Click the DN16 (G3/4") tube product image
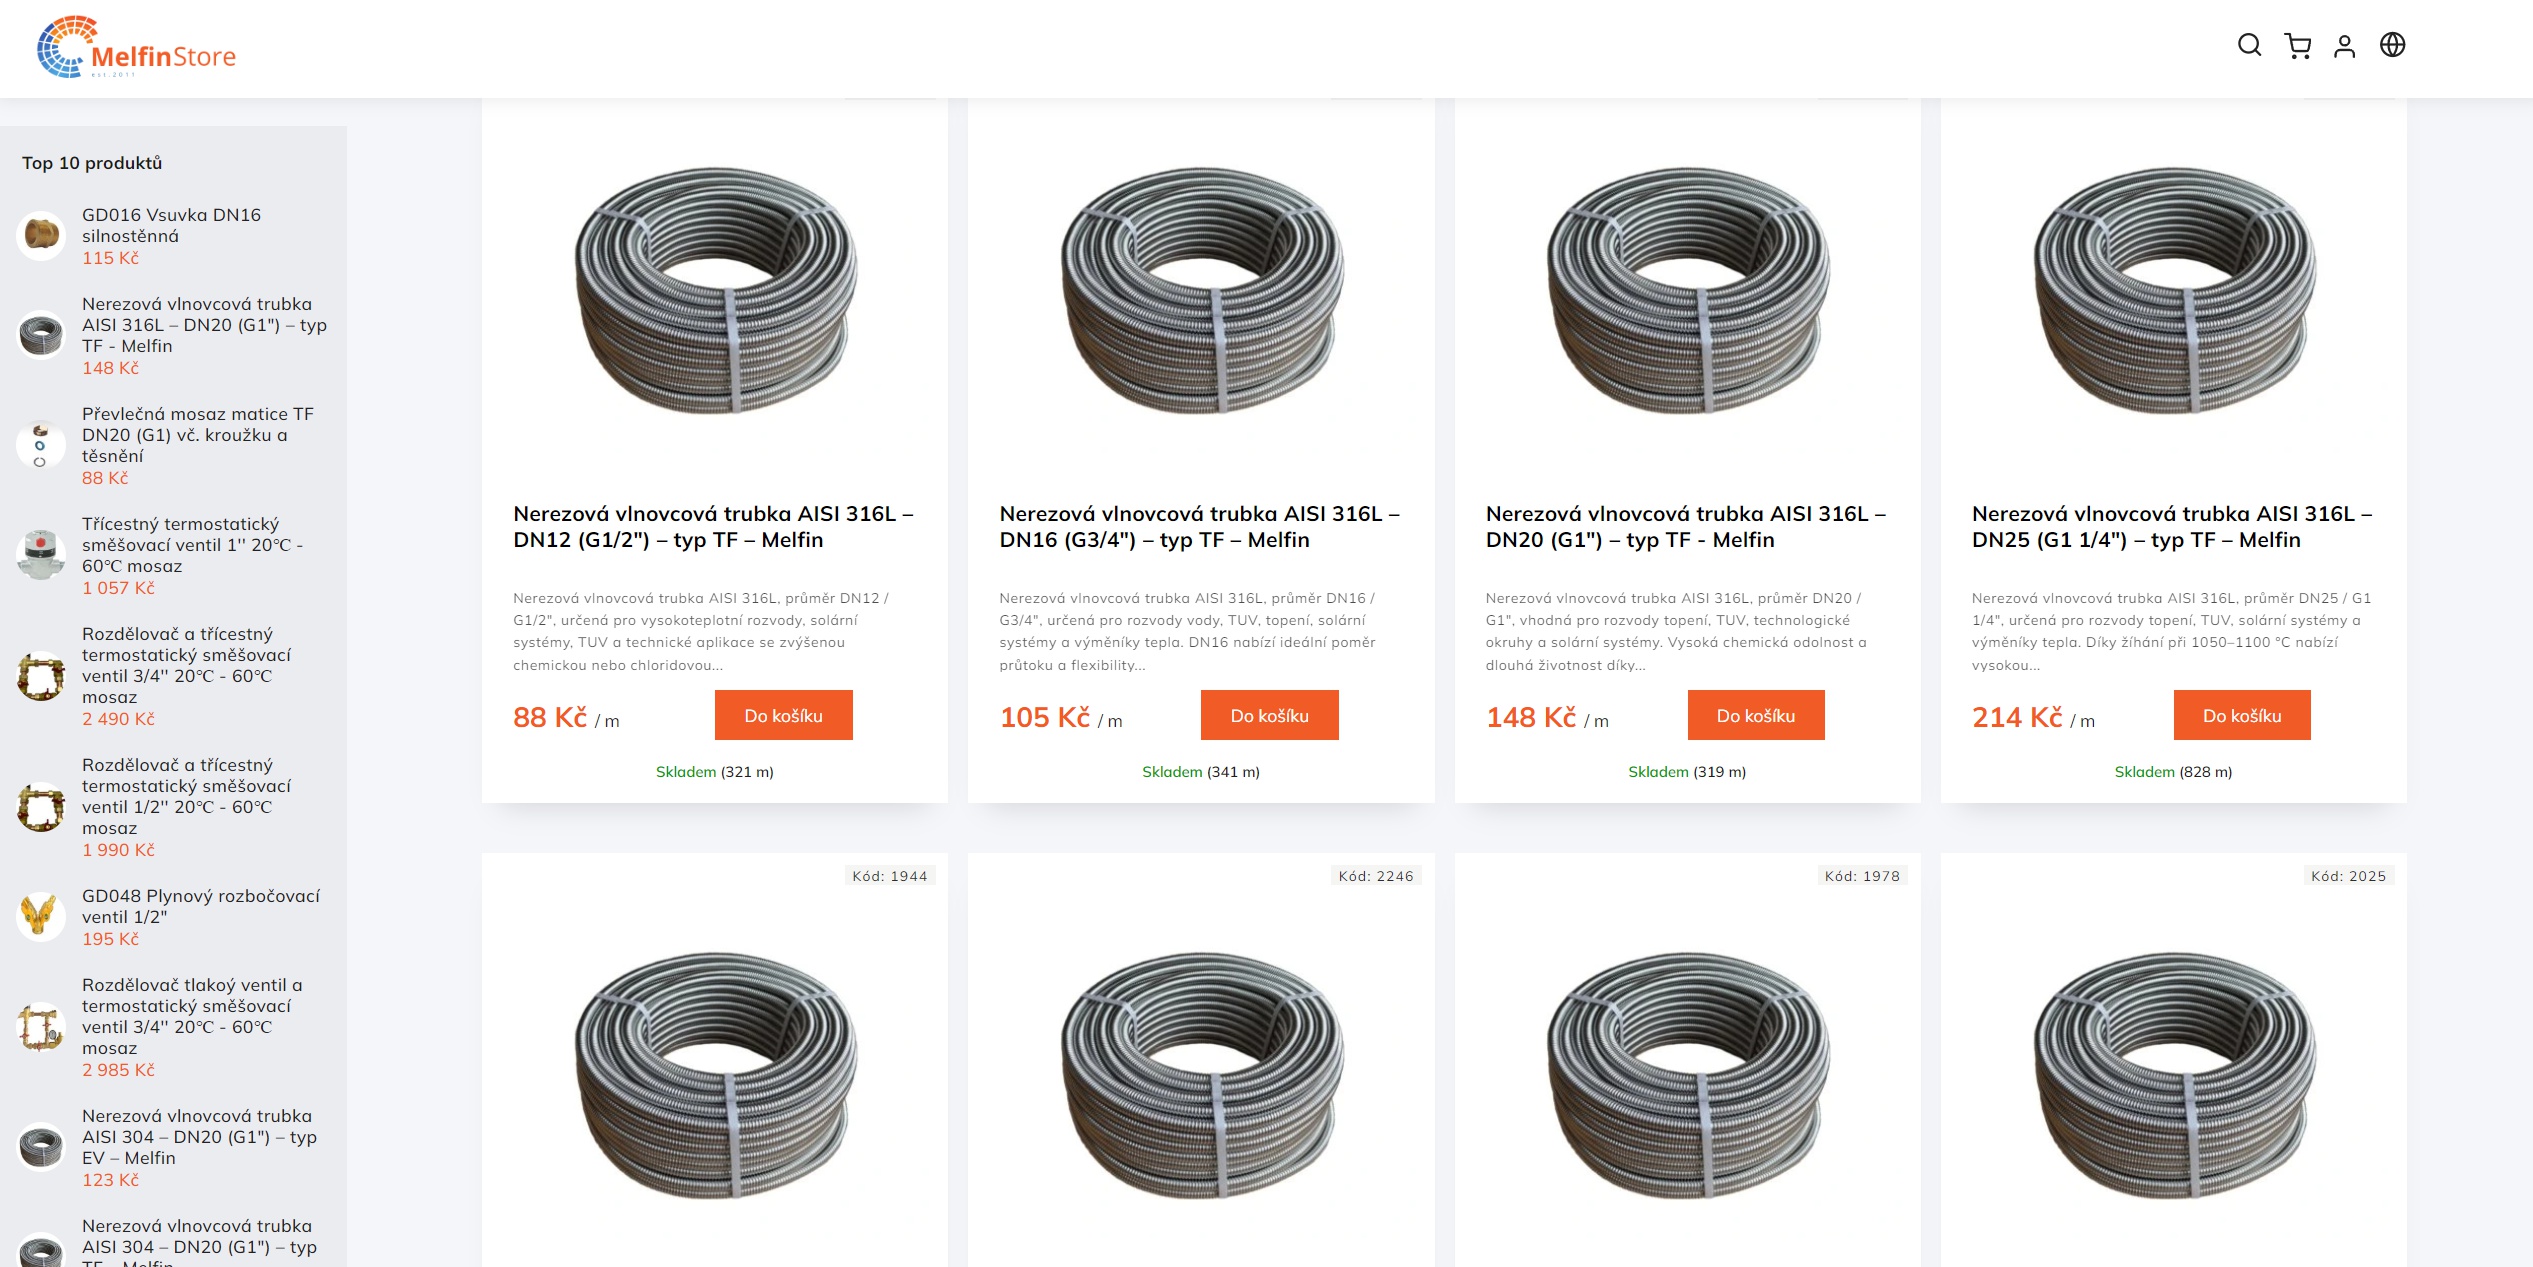2533x1267 pixels. coord(1201,290)
